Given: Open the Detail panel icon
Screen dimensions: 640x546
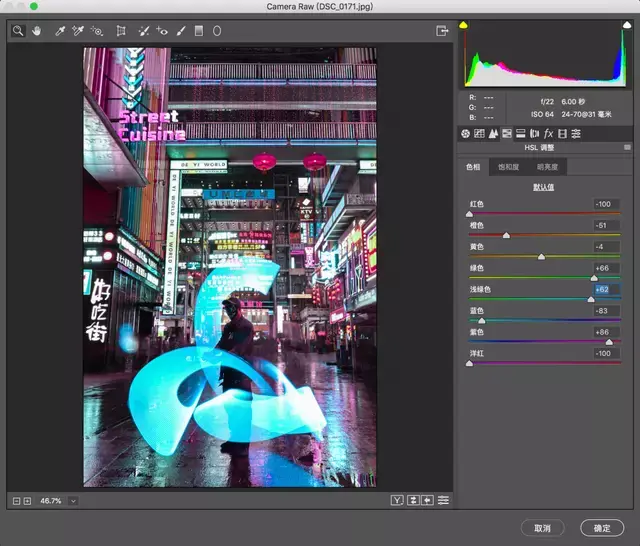Looking at the screenshot, I should pos(493,133).
